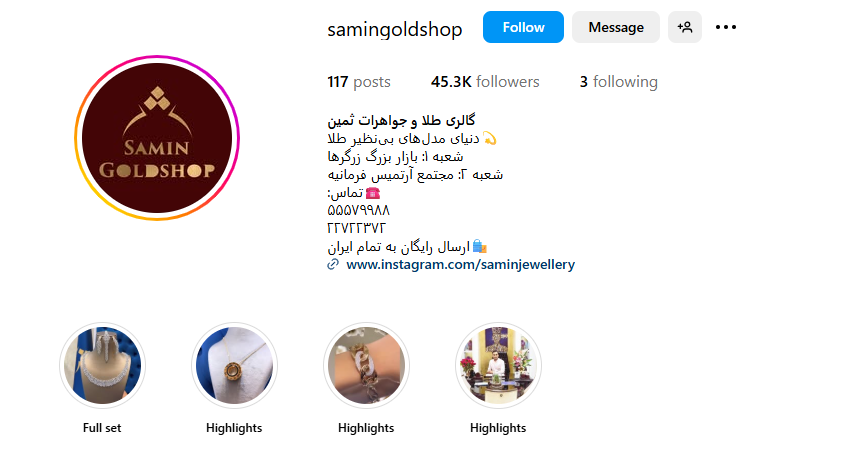This screenshot has width=859, height=470.
Task: Click the add similar accounts person icon
Action: (x=684, y=27)
